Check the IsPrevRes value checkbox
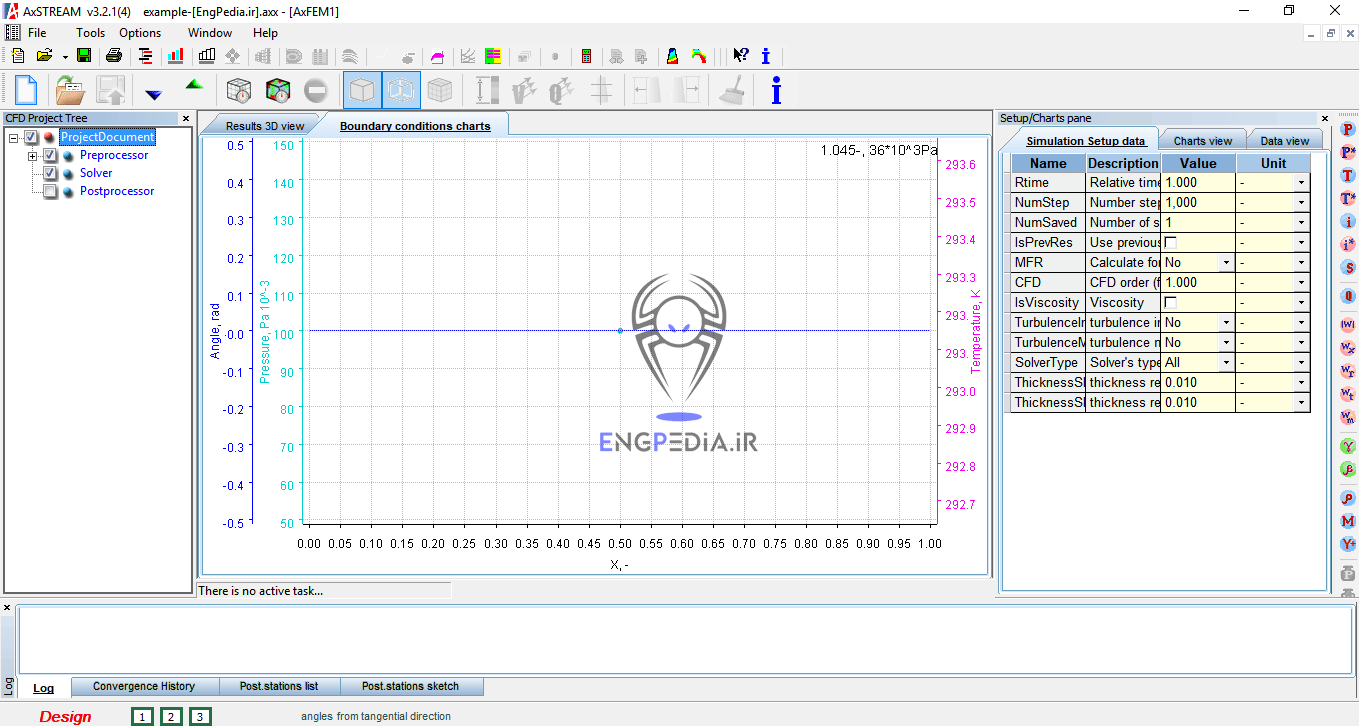The image size is (1359, 726). (1171, 242)
